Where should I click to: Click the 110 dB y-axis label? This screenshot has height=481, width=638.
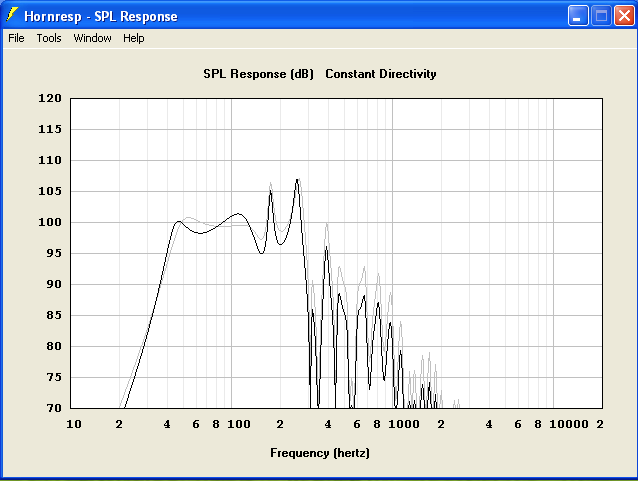[x=50, y=160]
